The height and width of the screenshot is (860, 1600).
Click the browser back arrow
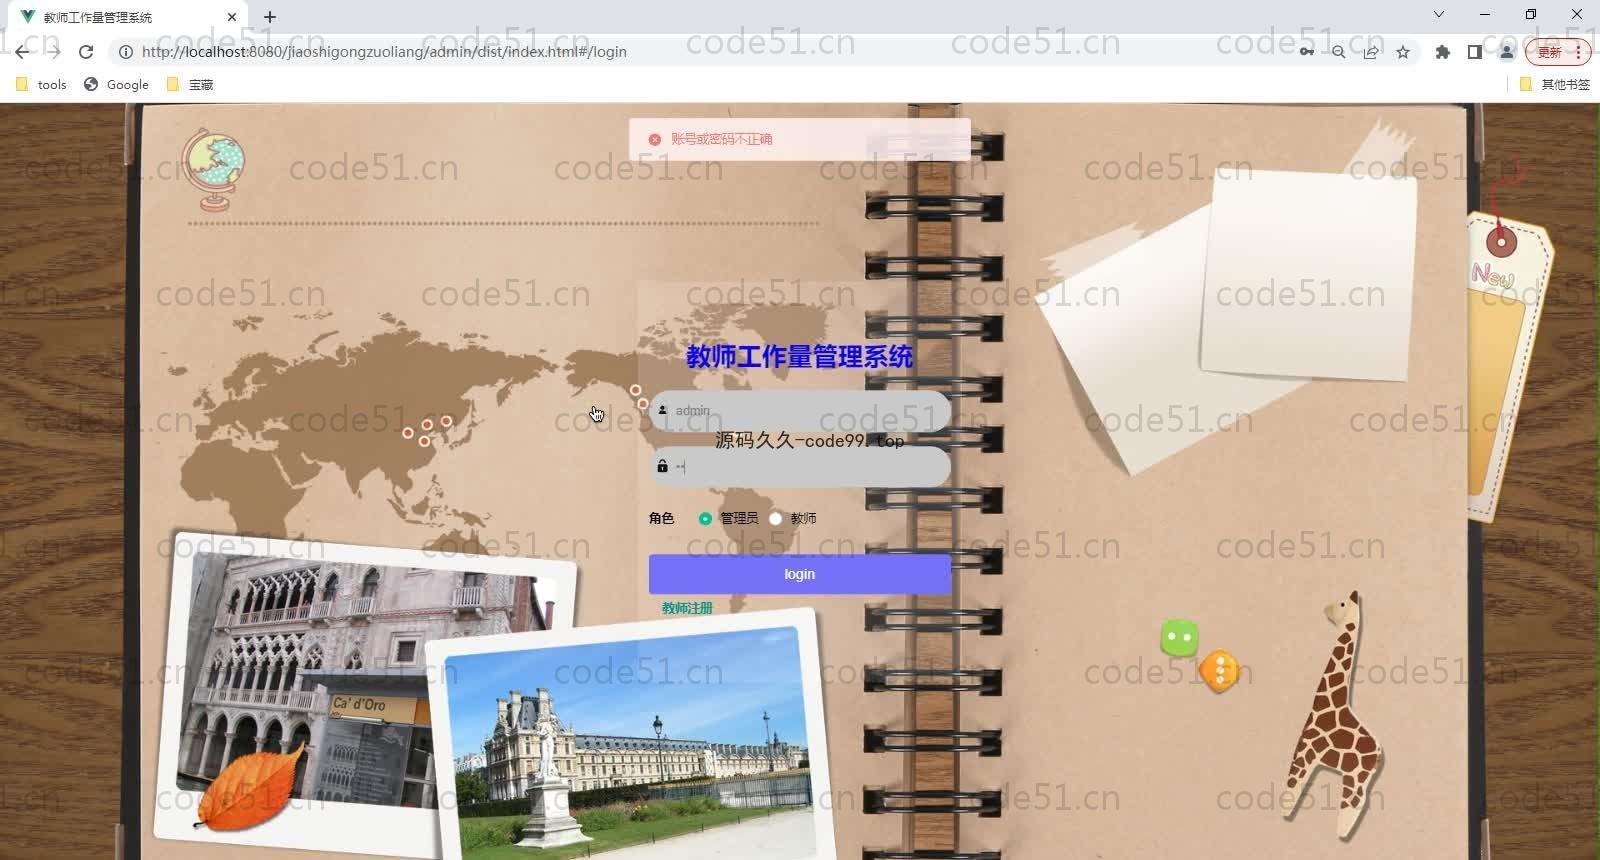[22, 52]
